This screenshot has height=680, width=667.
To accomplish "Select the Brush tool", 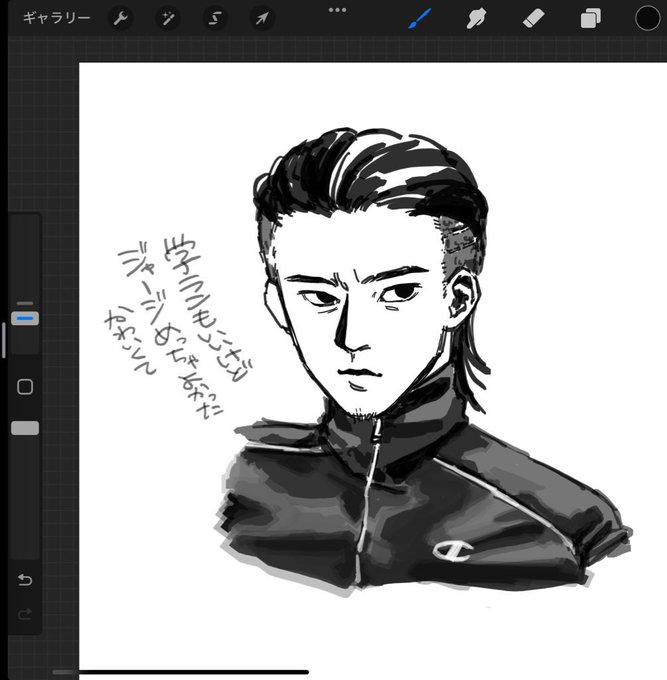I will [420, 19].
